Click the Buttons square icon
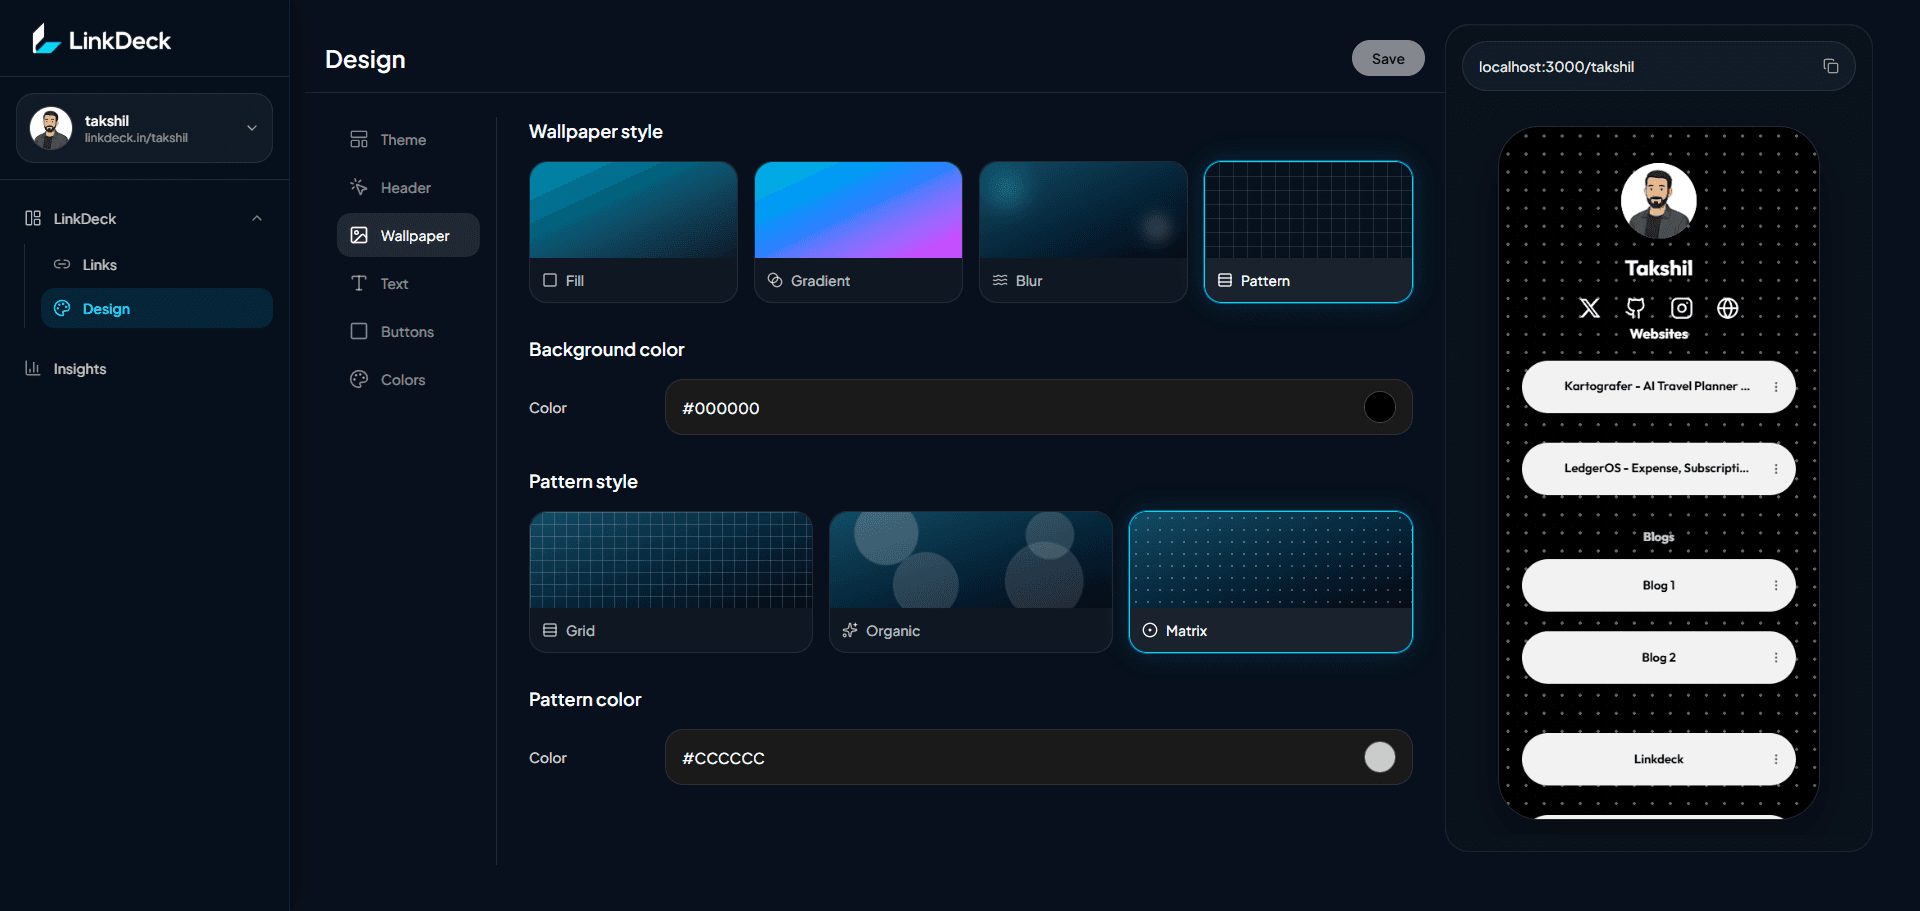Screen dimensions: 1920x911 [x=359, y=331]
